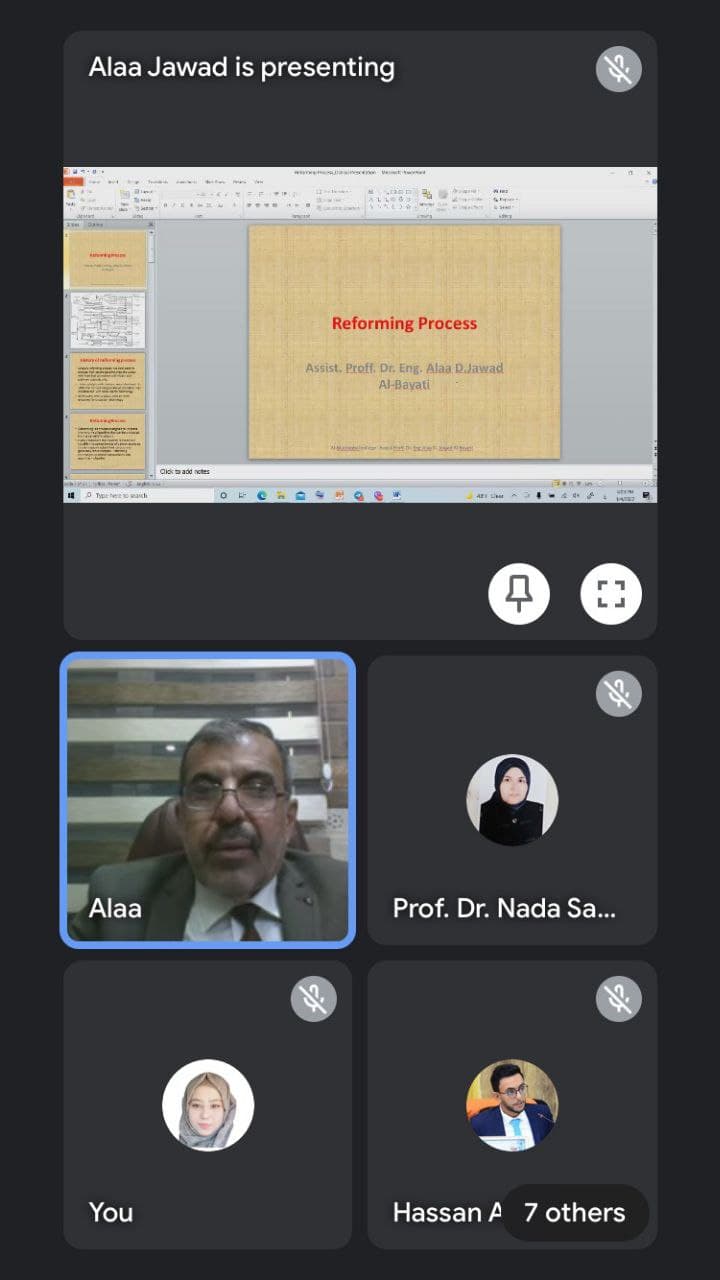Image resolution: width=720 pixels, height=1280 pixels.
Task: Tap the 'Reforming Process' slide title
Action: [x=404, y=323]
